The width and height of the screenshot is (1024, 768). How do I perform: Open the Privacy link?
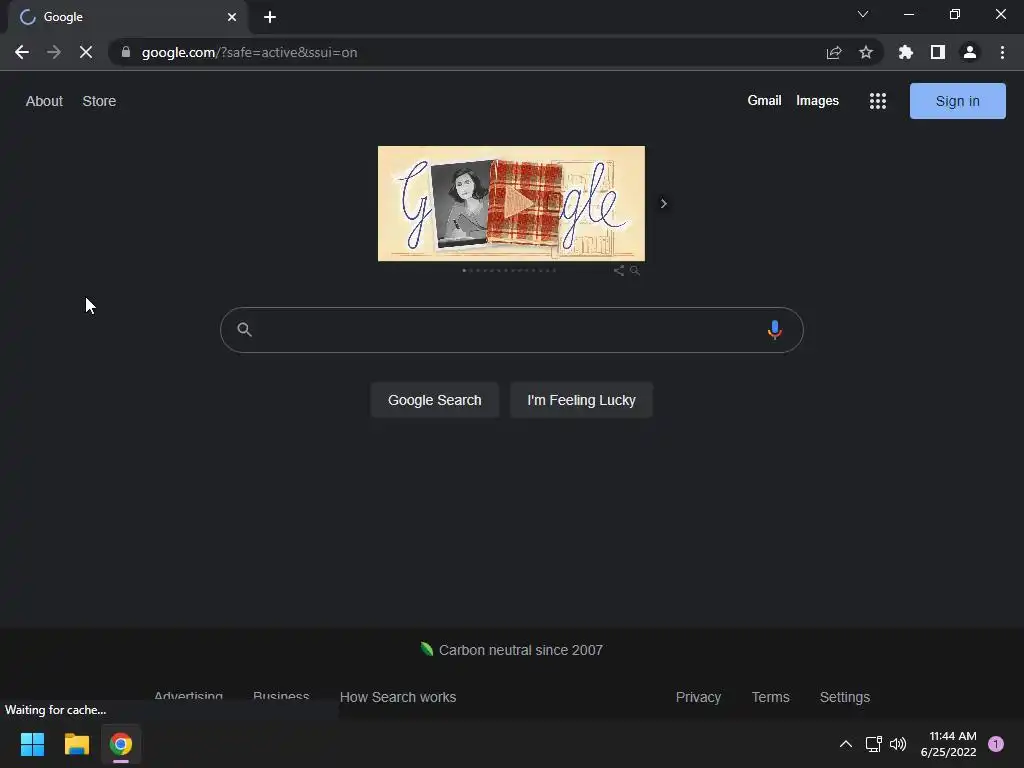pyautogui.click(x=698, y=697)
